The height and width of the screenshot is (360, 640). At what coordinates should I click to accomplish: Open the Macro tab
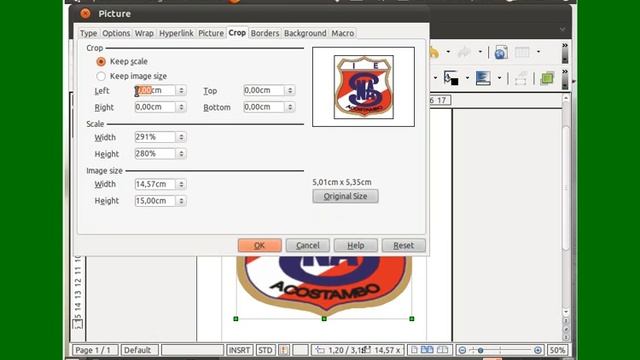point(342,33)
